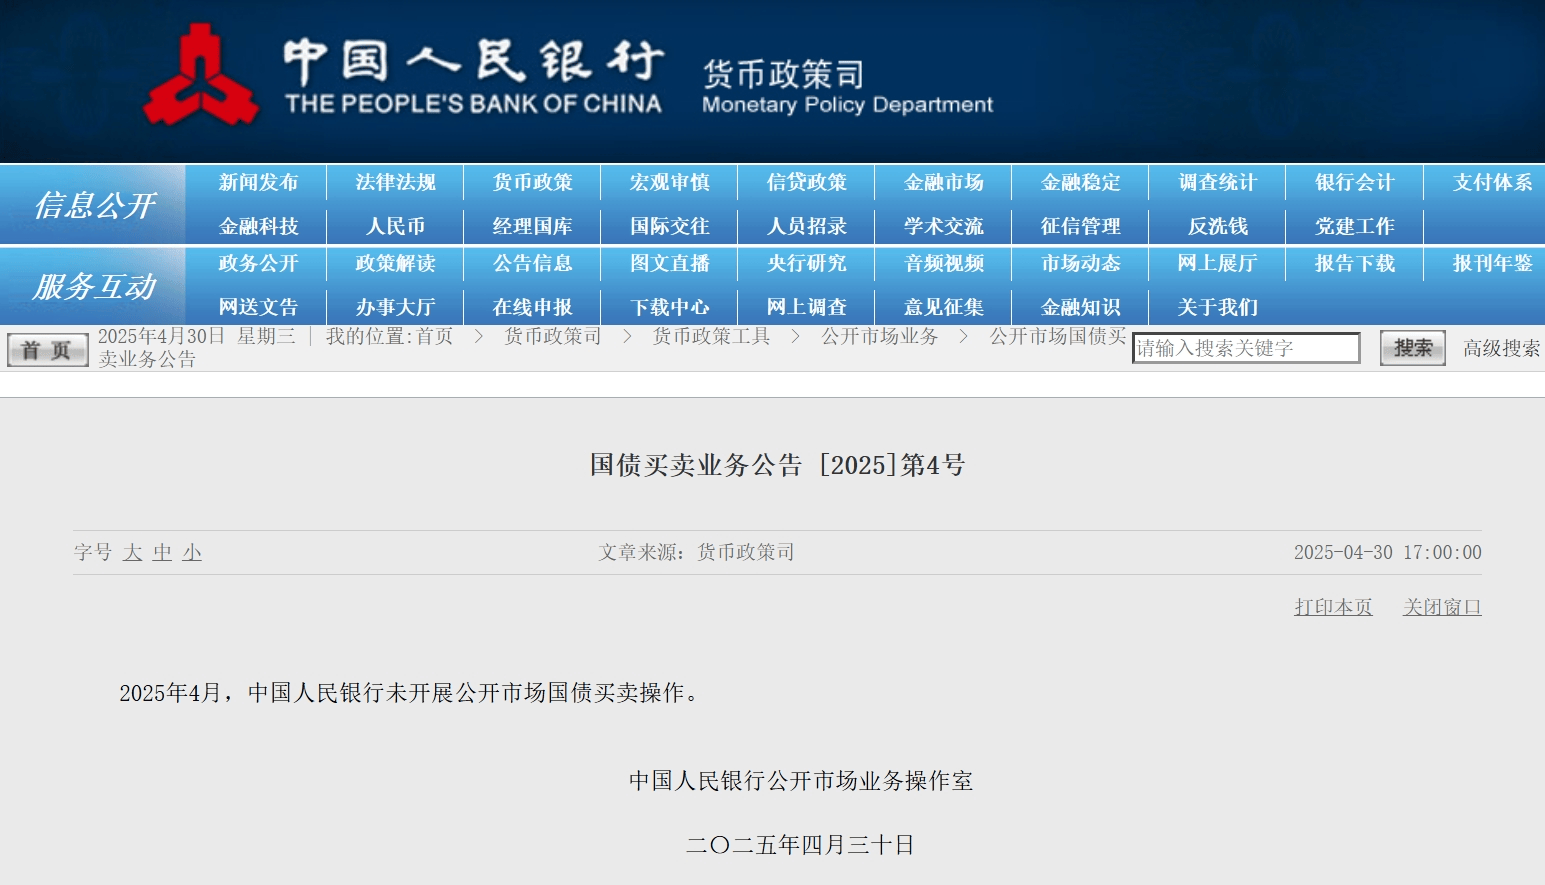Click the People's Bank of China logo
The height and width of the screenshot is (885, 1545).
[x=201, y=76]
